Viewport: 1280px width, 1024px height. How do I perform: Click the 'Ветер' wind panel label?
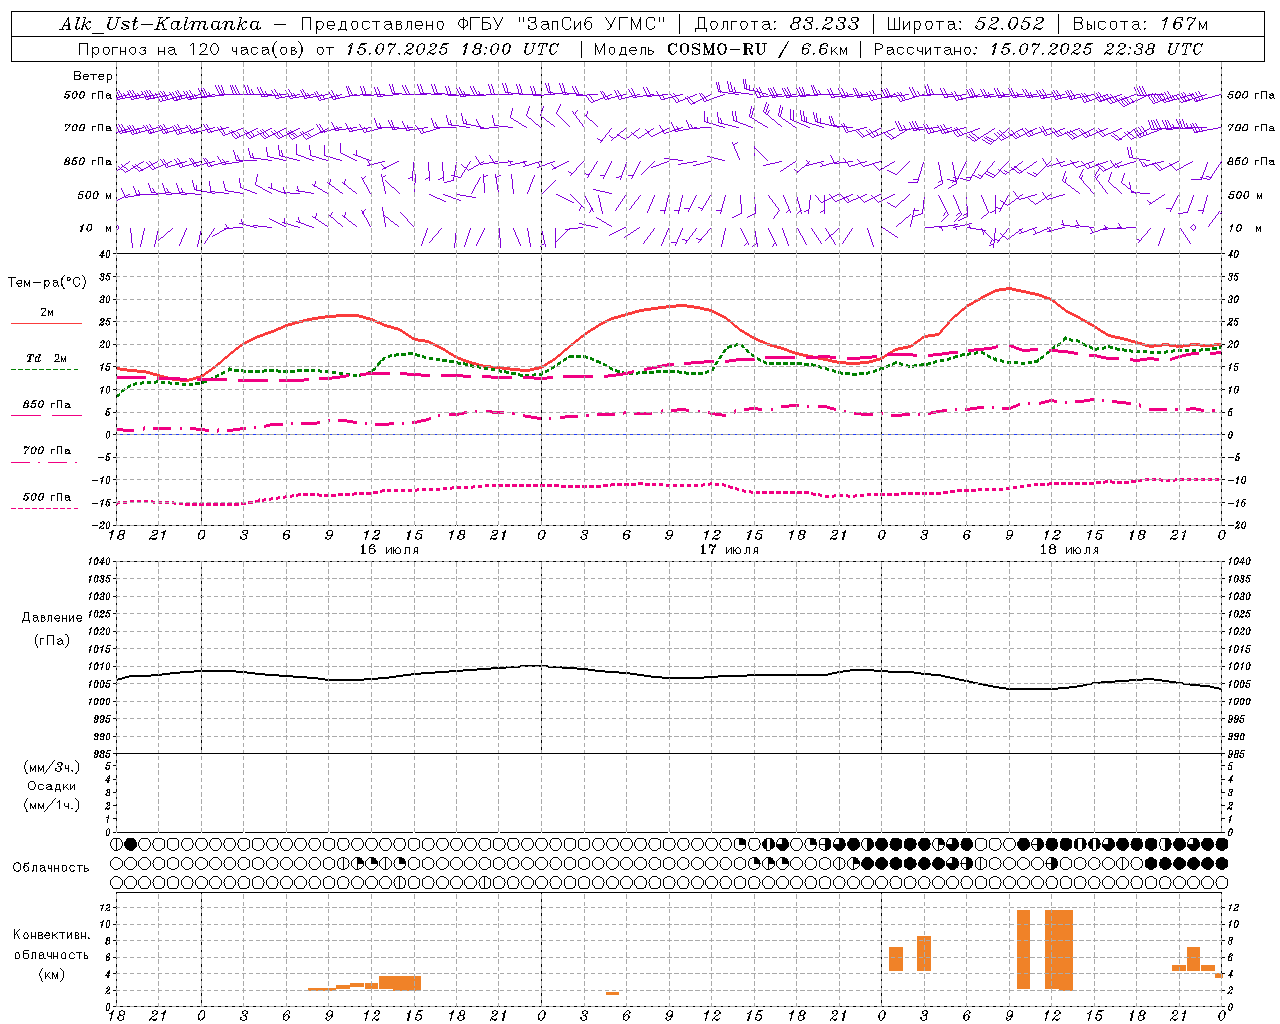coord(93,76)
